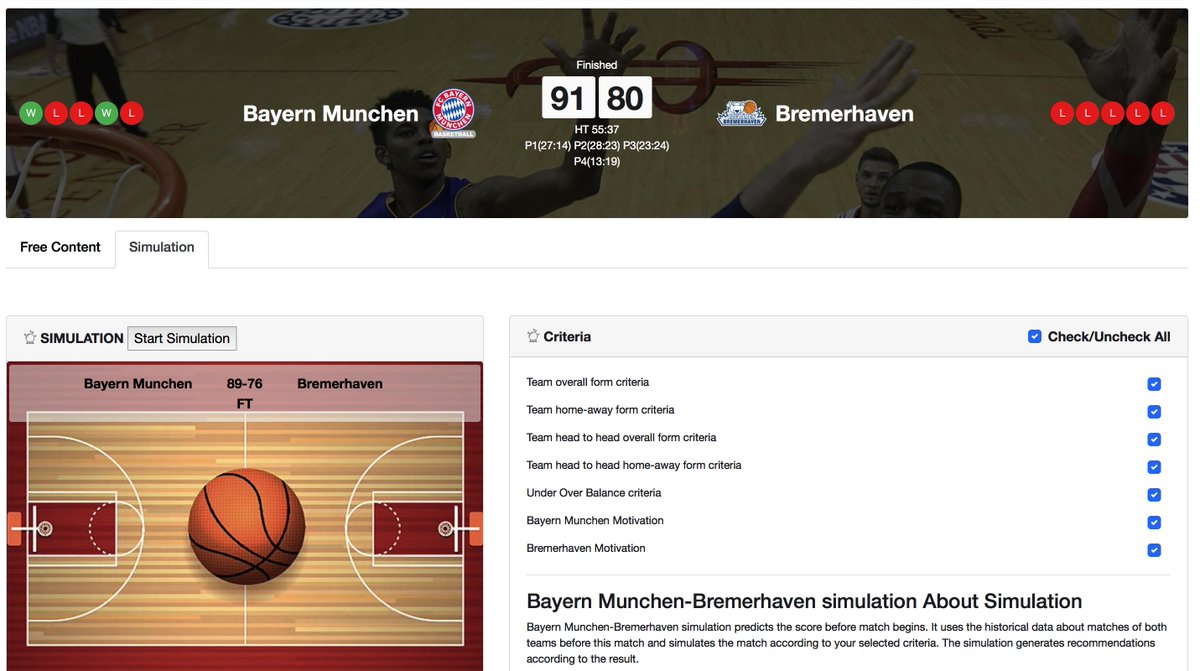This screenshot has width=1200, height=671.
Task: Click the Bayern Munchen Motivation label
Action: 595,521
